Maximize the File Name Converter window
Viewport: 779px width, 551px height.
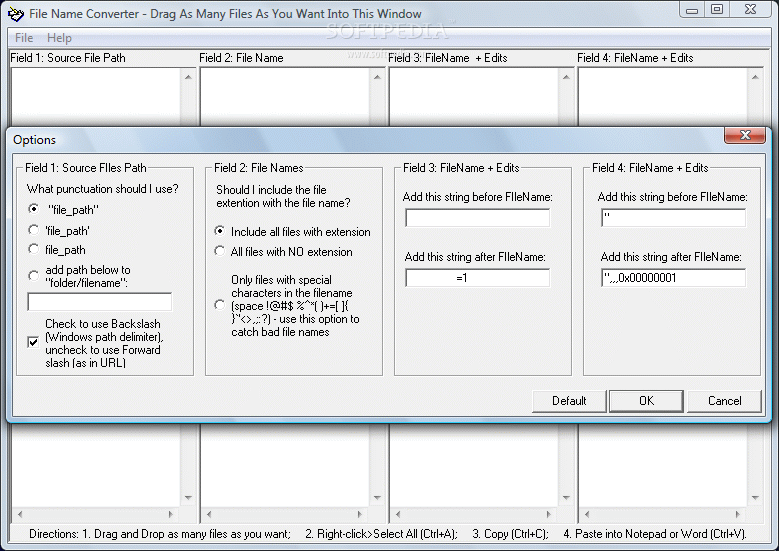point(717,10)
